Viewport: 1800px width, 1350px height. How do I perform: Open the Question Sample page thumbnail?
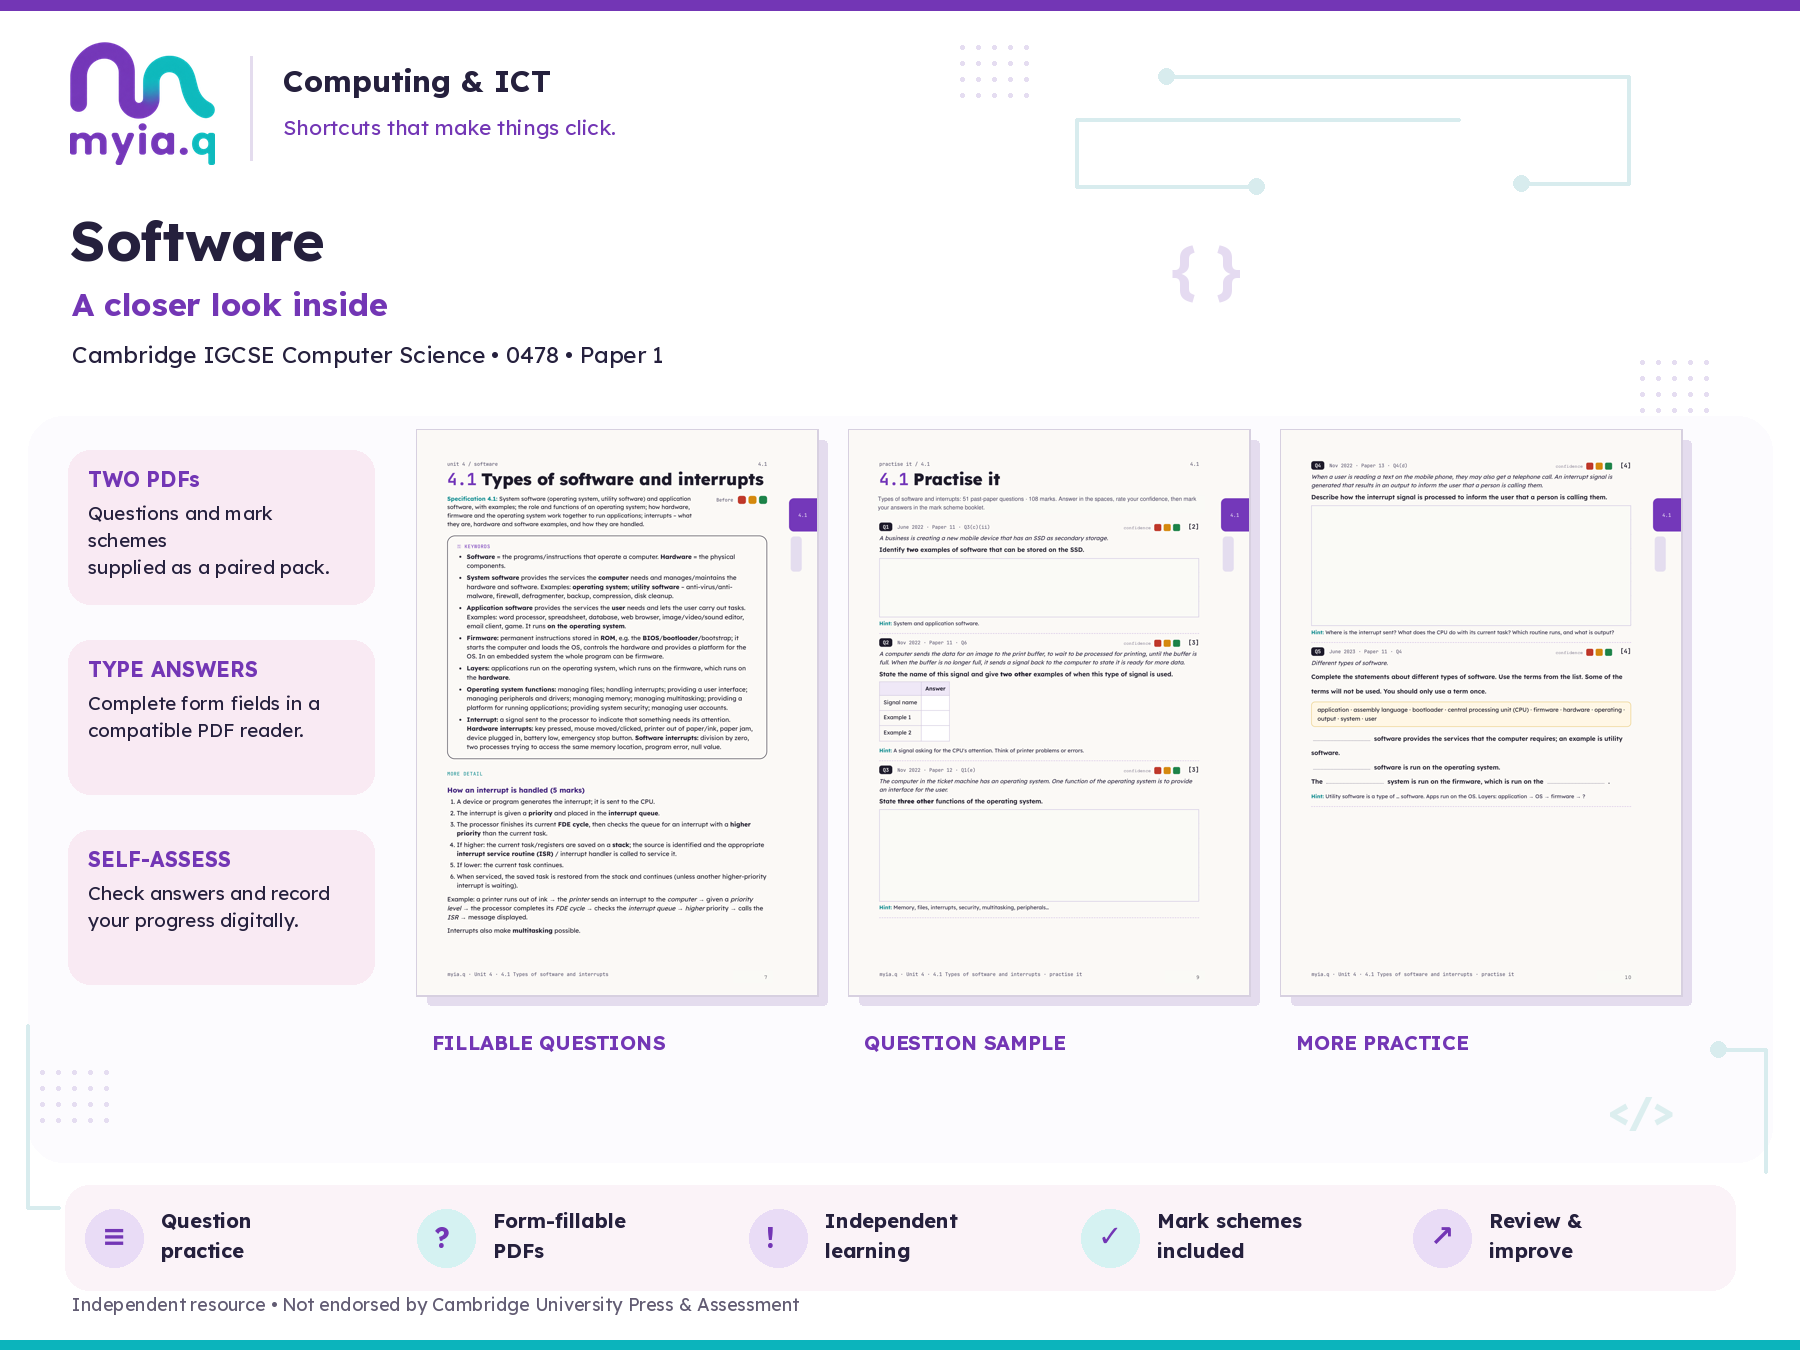(1049, 713)
